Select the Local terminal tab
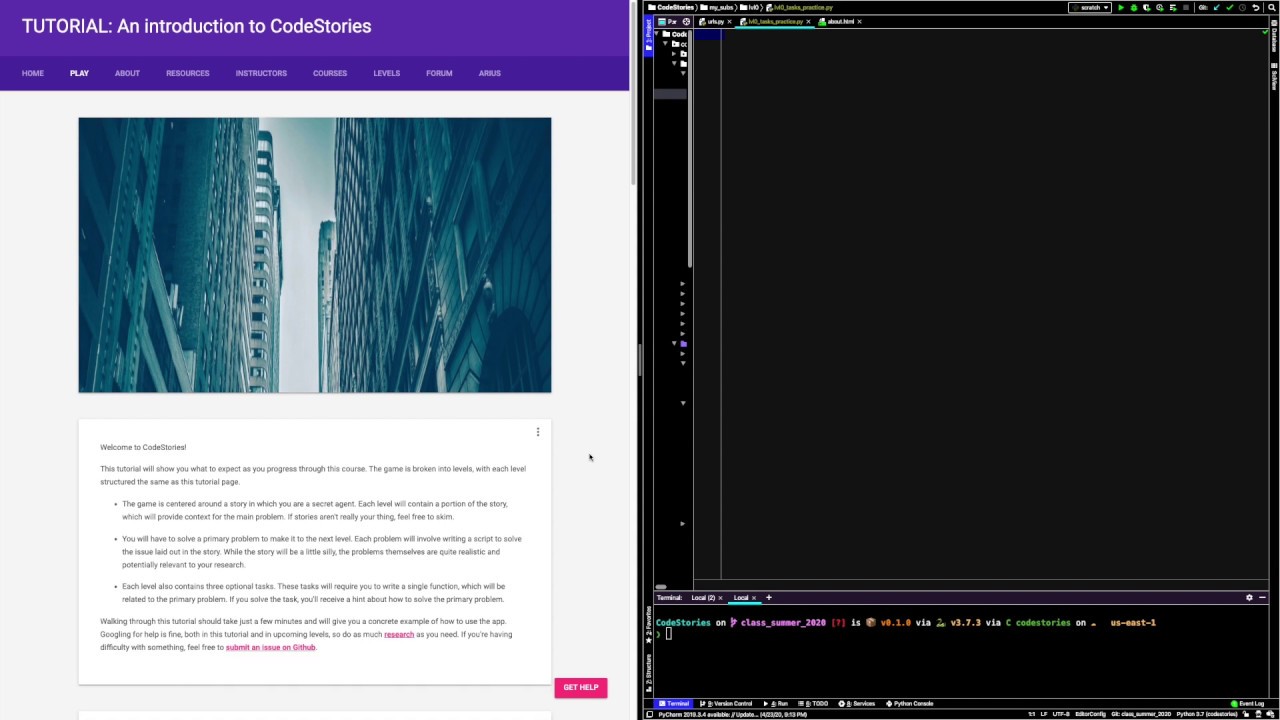The image size is (1280, 720). coord(741,597)
